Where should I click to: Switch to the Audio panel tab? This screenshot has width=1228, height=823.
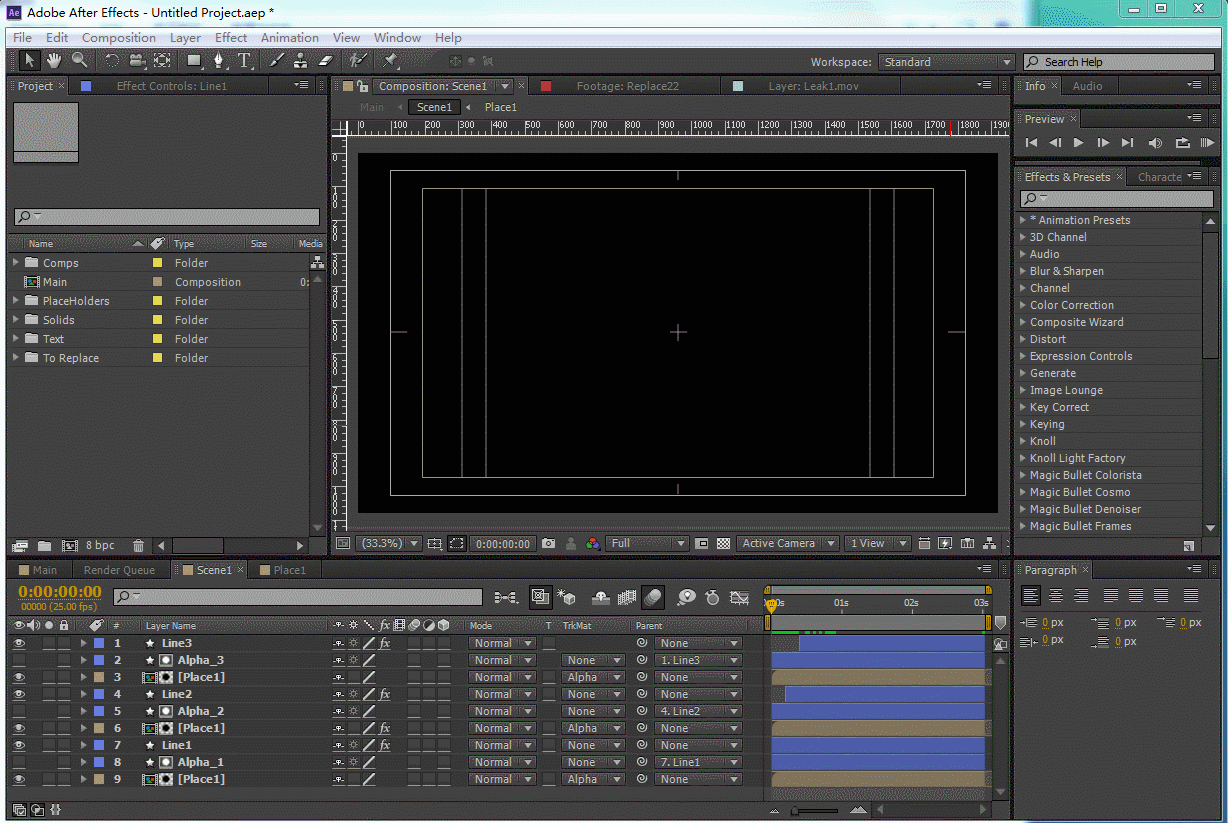tap(1087, 86)
